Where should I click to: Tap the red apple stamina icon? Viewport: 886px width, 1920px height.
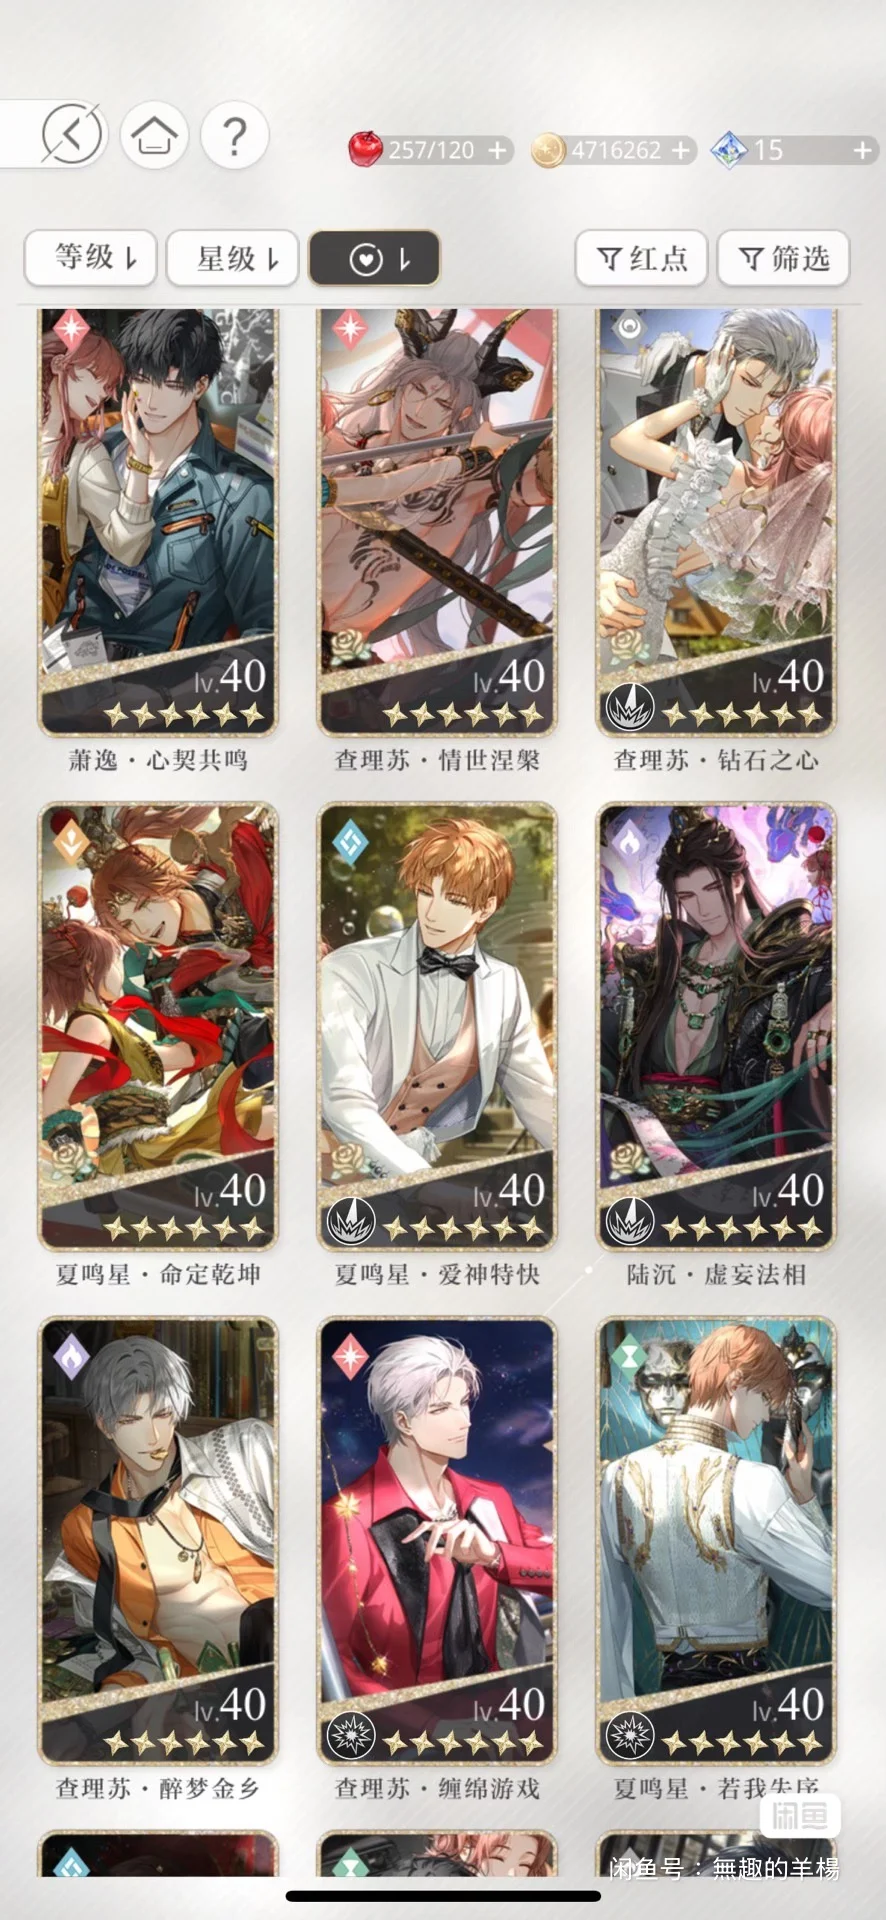coord(365,149)
